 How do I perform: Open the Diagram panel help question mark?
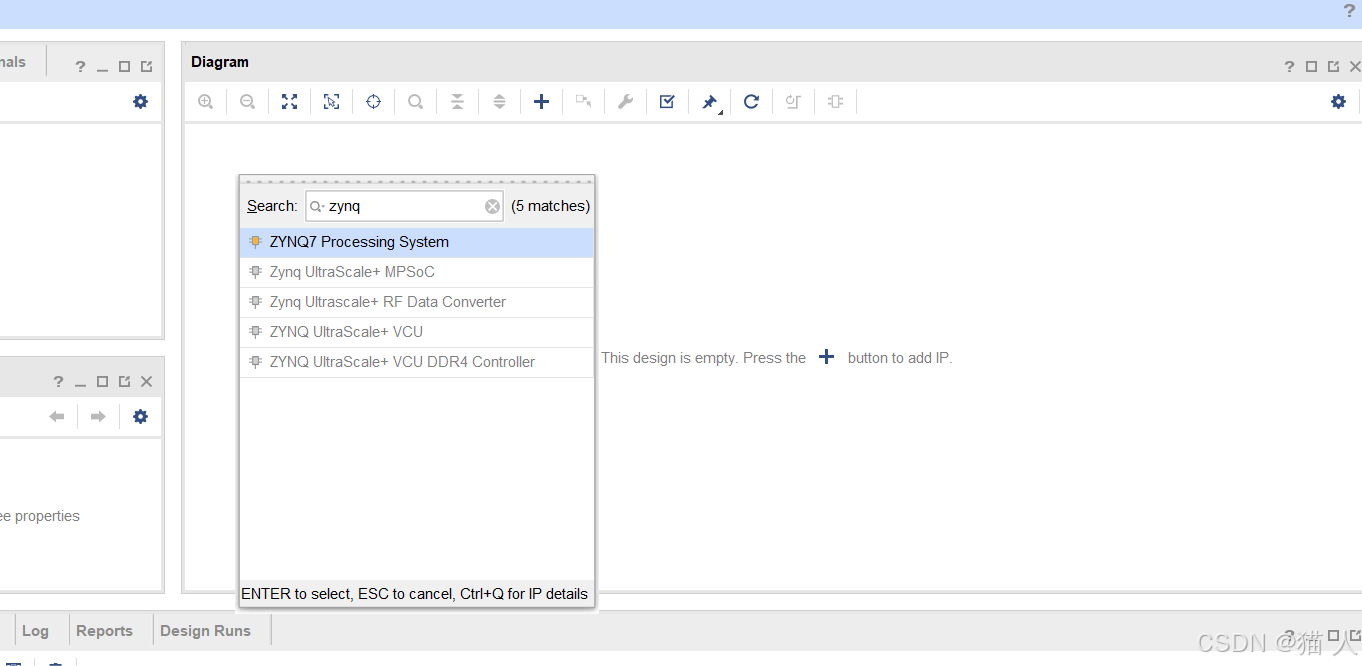coord(1290,66)
